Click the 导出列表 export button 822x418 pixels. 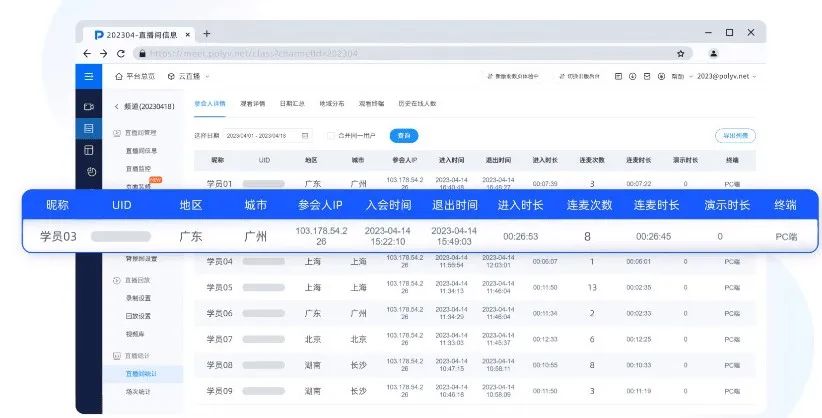pyautogui.click(x=735, y=135)
